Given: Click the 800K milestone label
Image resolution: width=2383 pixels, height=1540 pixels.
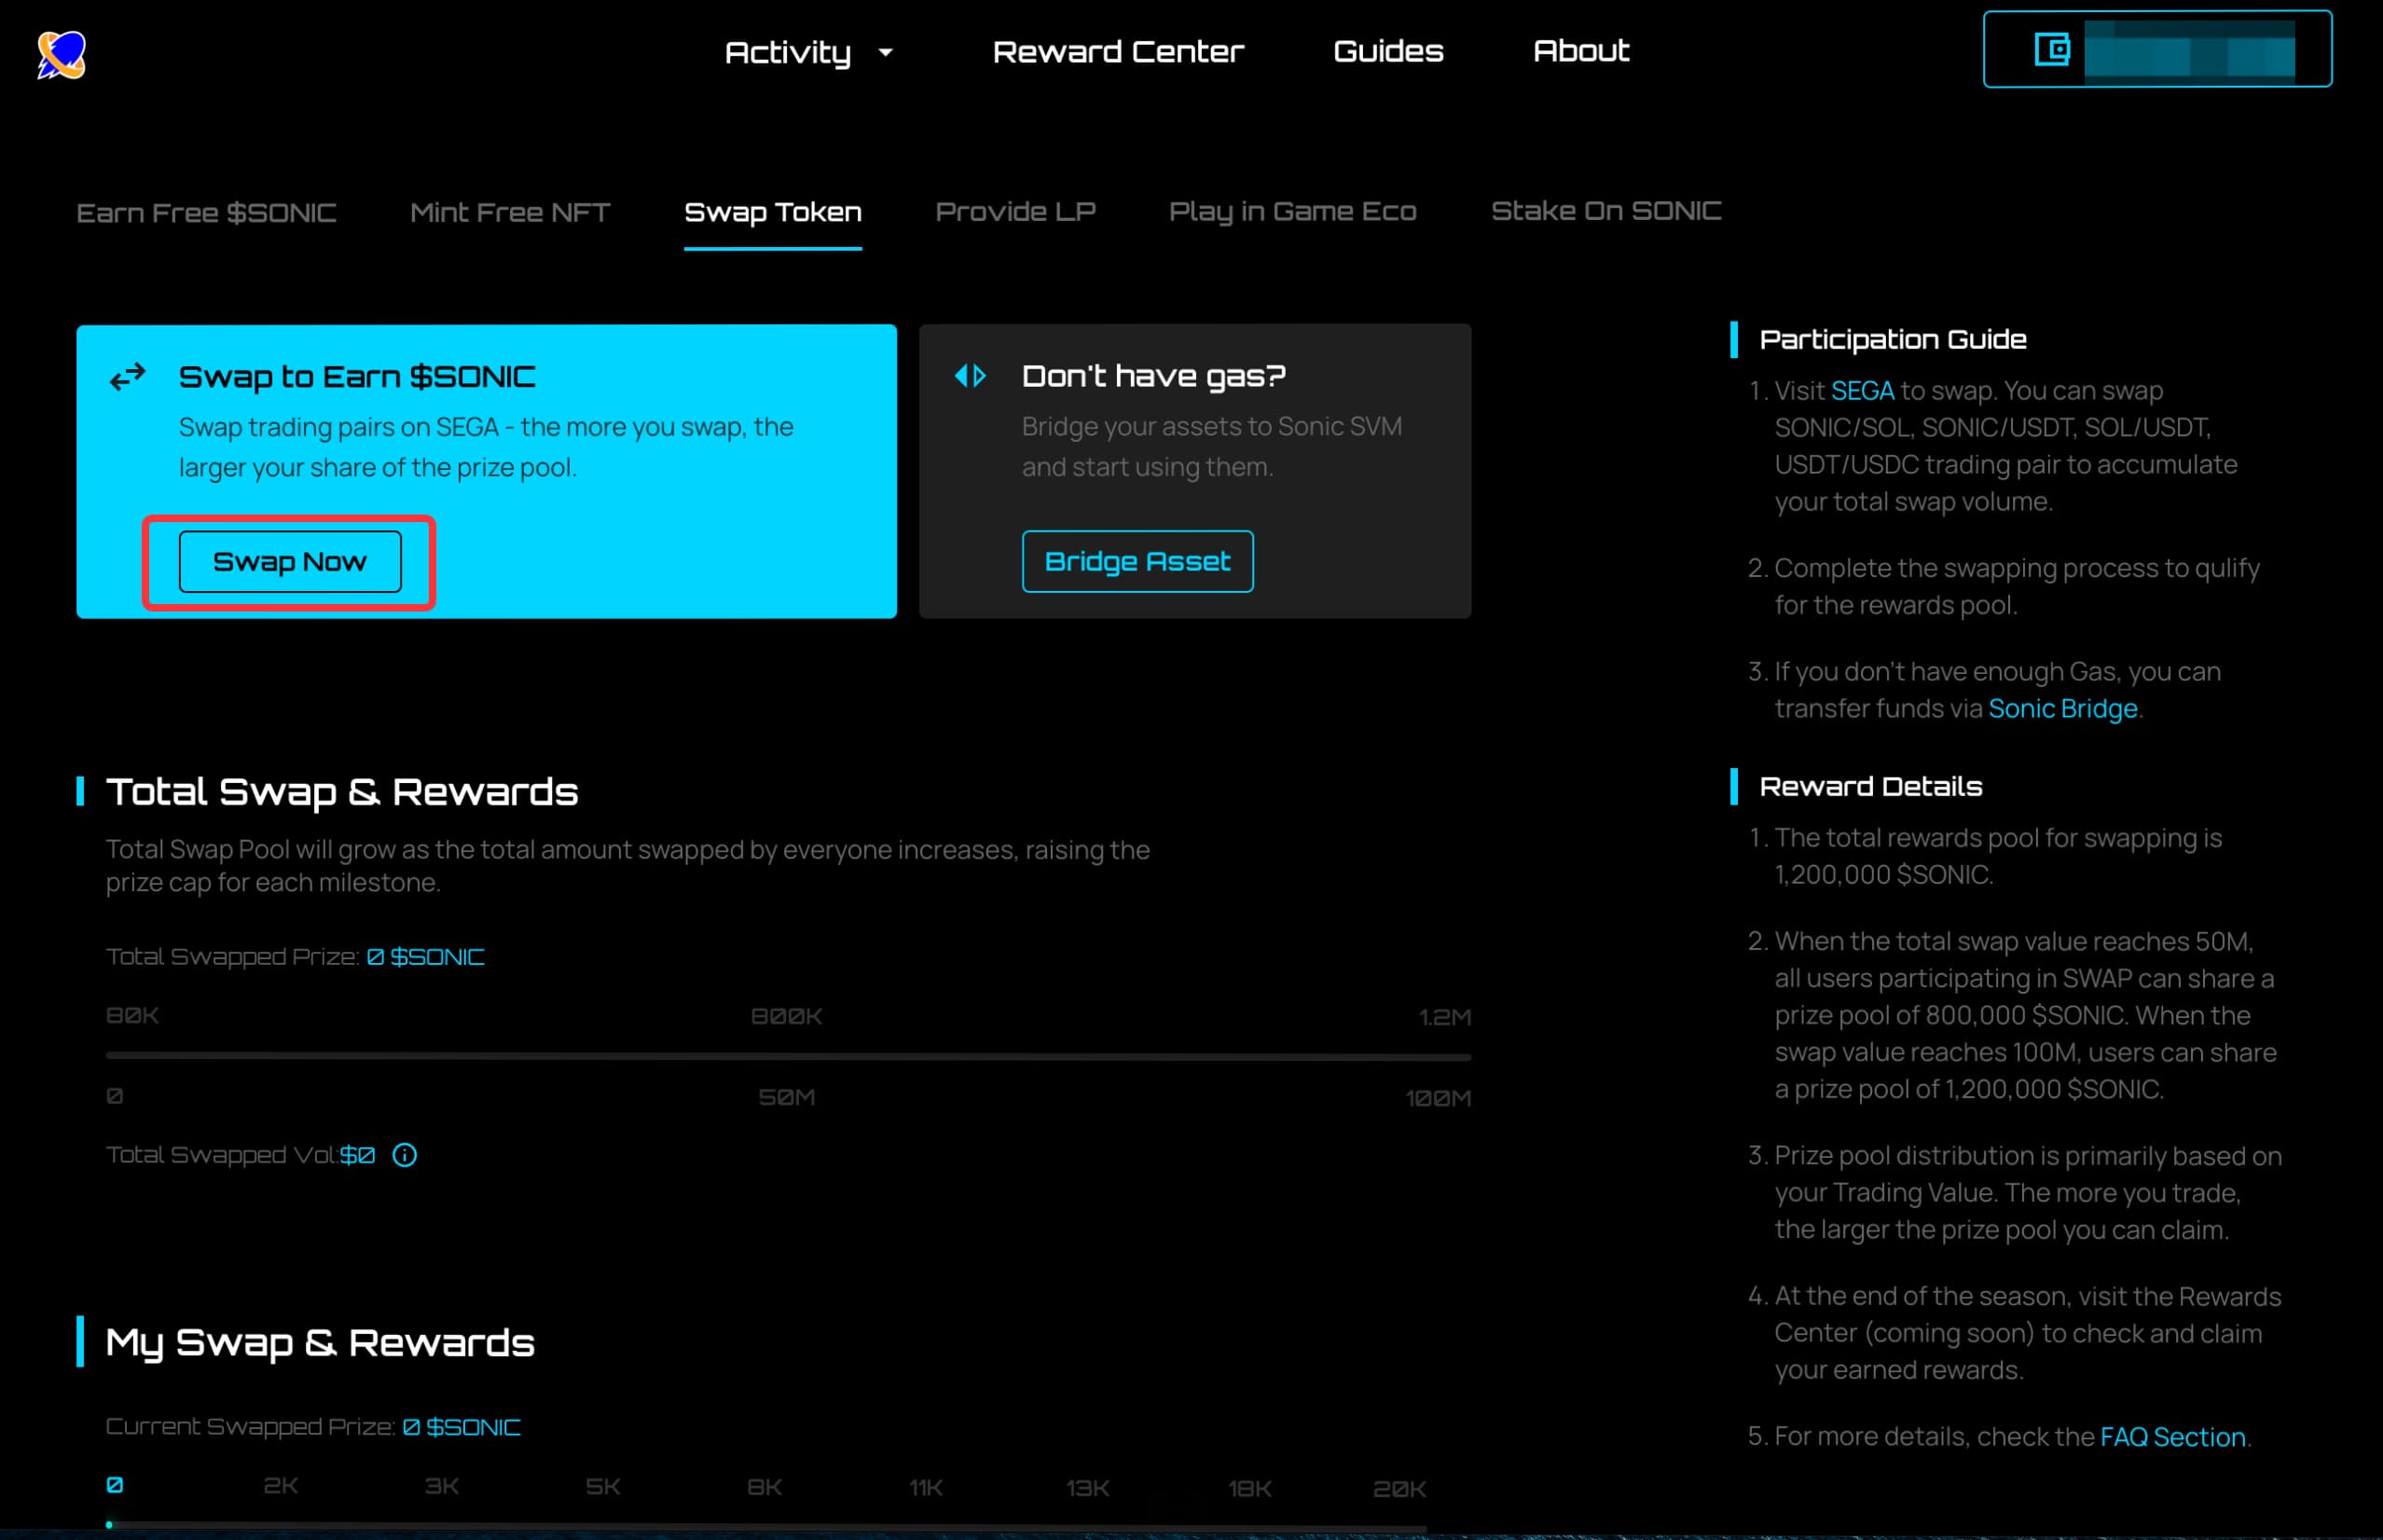Looking at the screenshot, I should click(787, 1016).
